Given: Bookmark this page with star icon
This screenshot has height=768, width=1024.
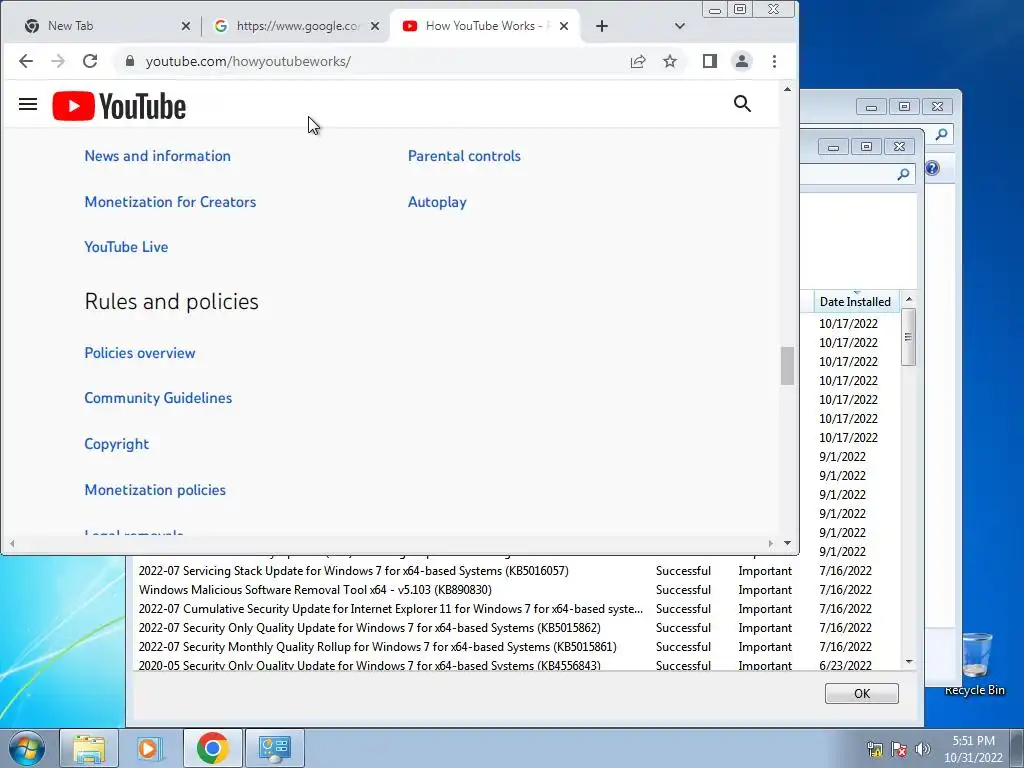Looking at the screenshot, I should [x=669, y=61].
